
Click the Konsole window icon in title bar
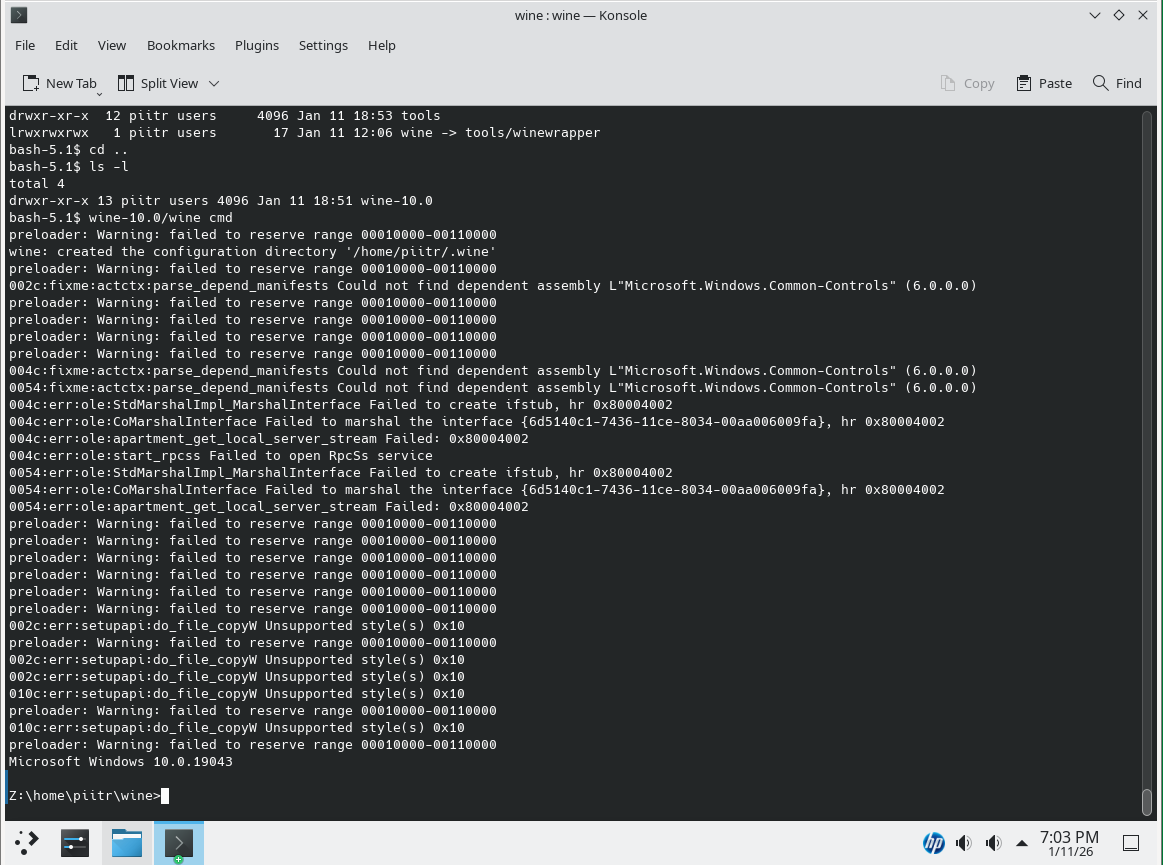click(18, 15)
